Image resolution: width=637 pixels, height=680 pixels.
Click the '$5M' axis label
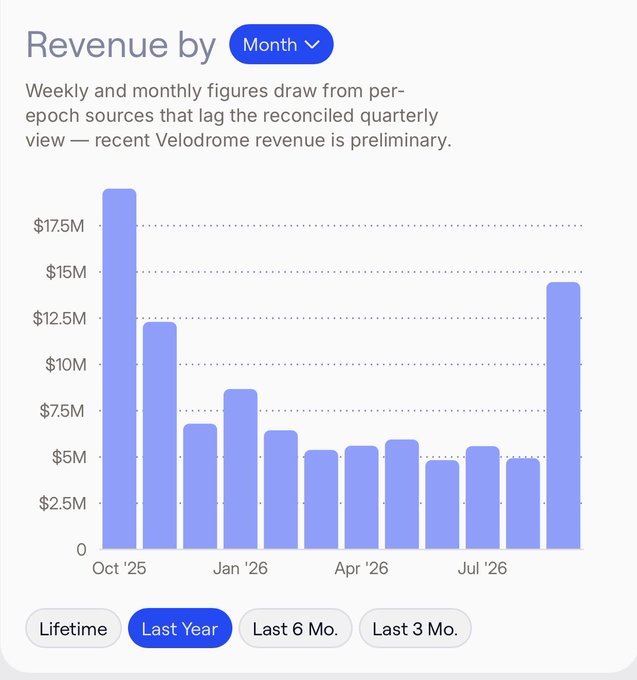69,457
